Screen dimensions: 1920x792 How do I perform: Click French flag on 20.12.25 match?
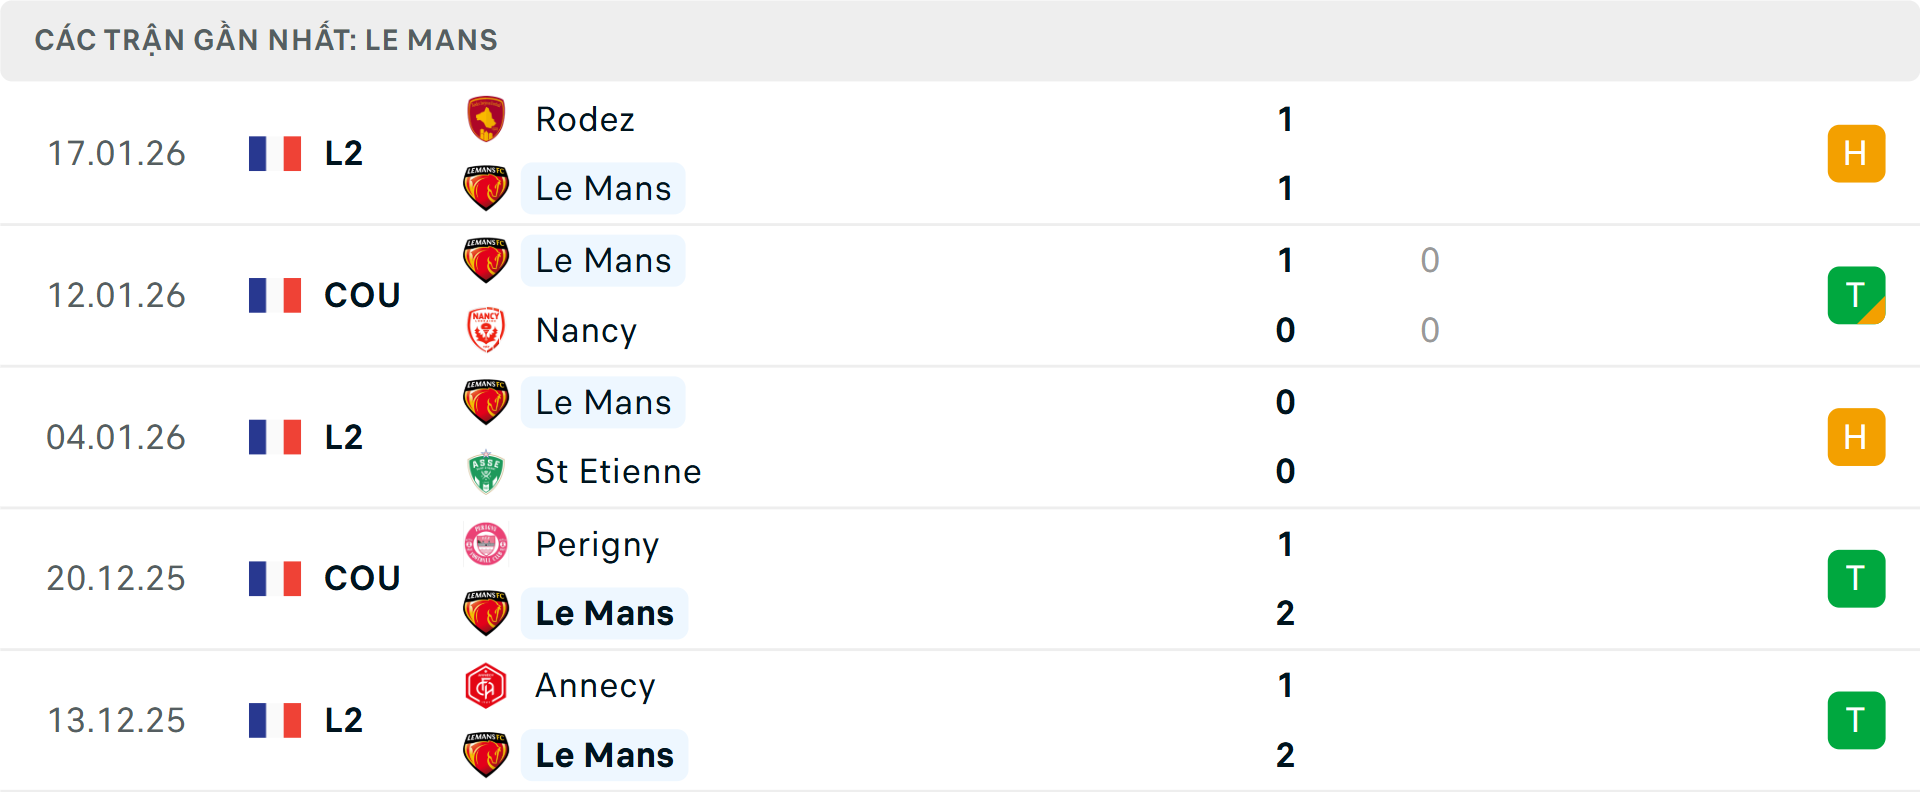(275, 578)
